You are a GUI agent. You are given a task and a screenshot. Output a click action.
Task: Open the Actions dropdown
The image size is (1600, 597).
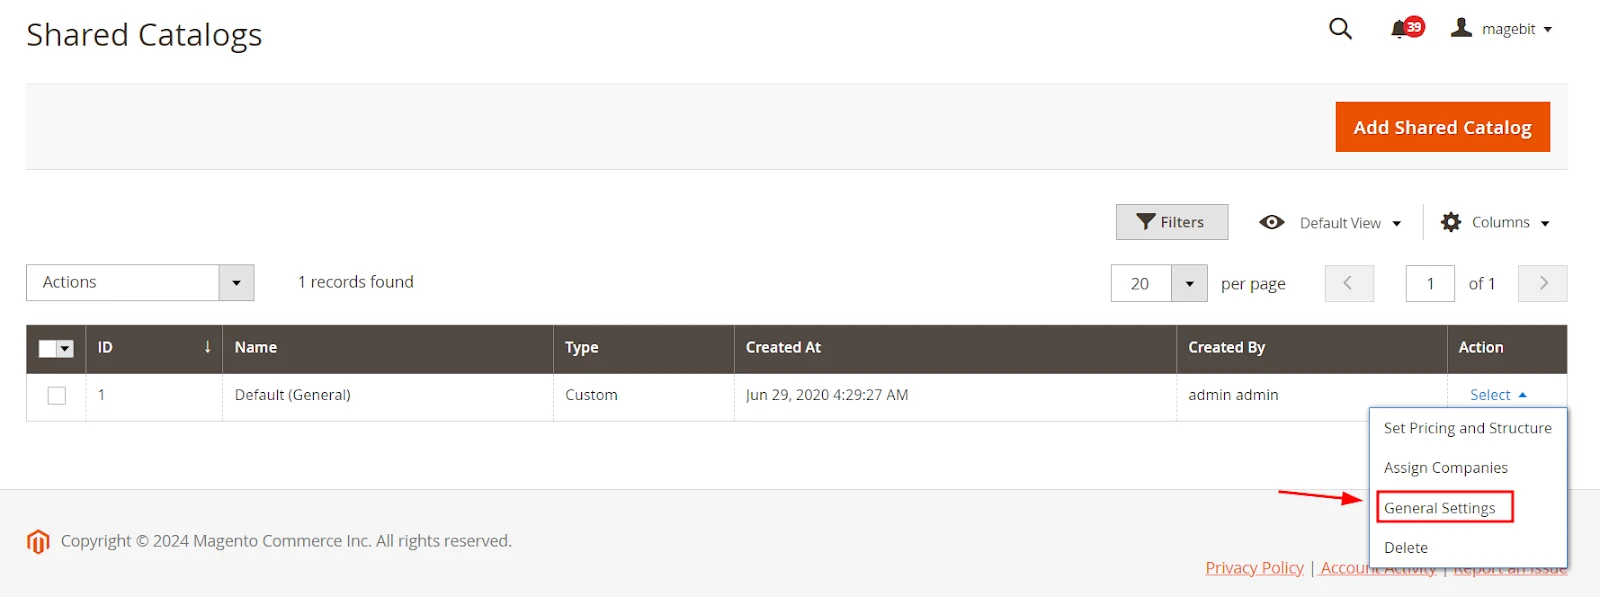pyautogui.click(x=140, y=282)
